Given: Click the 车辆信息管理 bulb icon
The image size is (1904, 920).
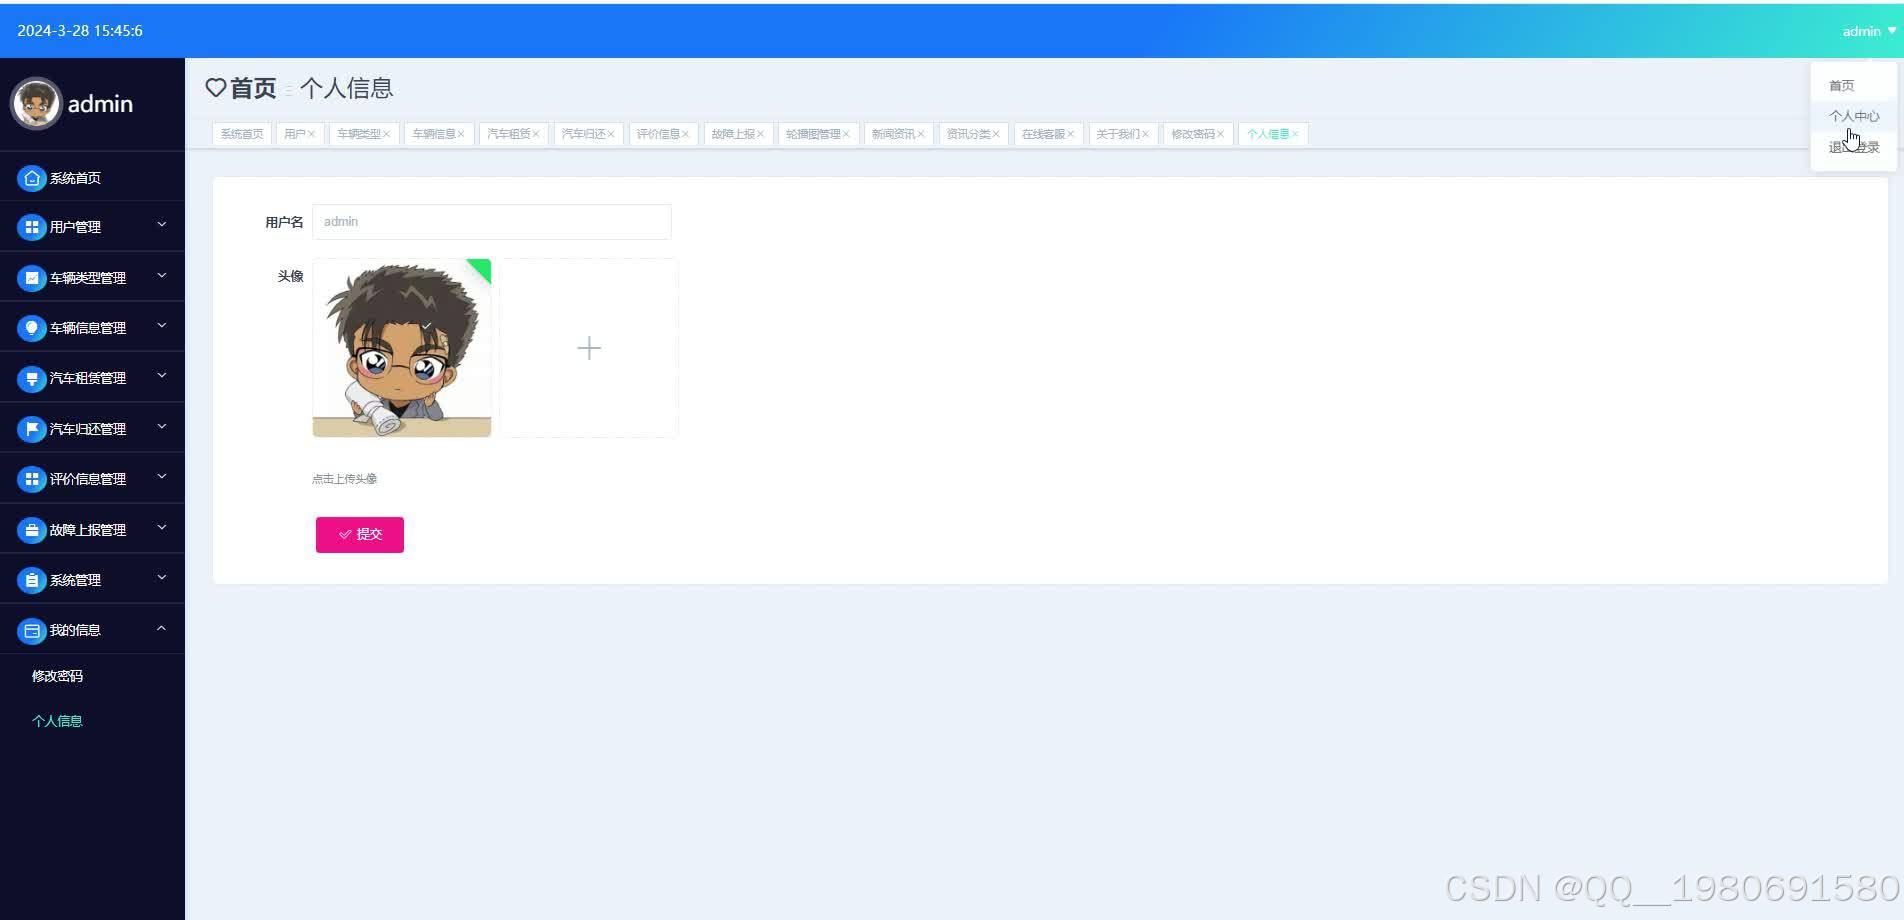Looking at the screenshot, I should (32, 328).
